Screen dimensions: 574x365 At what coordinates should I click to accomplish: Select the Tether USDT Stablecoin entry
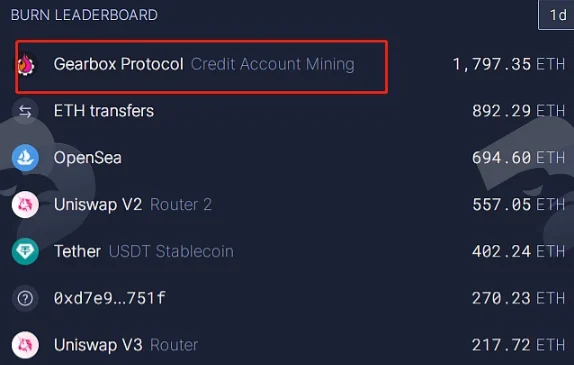click(144, 252)
